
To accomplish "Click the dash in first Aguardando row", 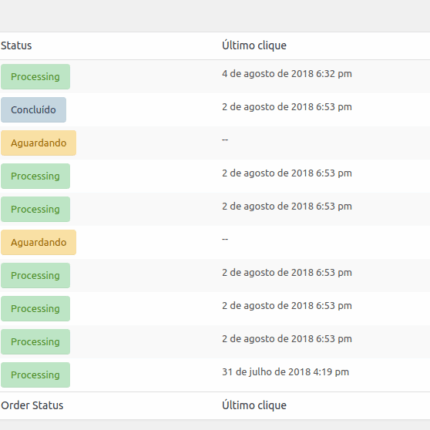I will pos(225,140).
